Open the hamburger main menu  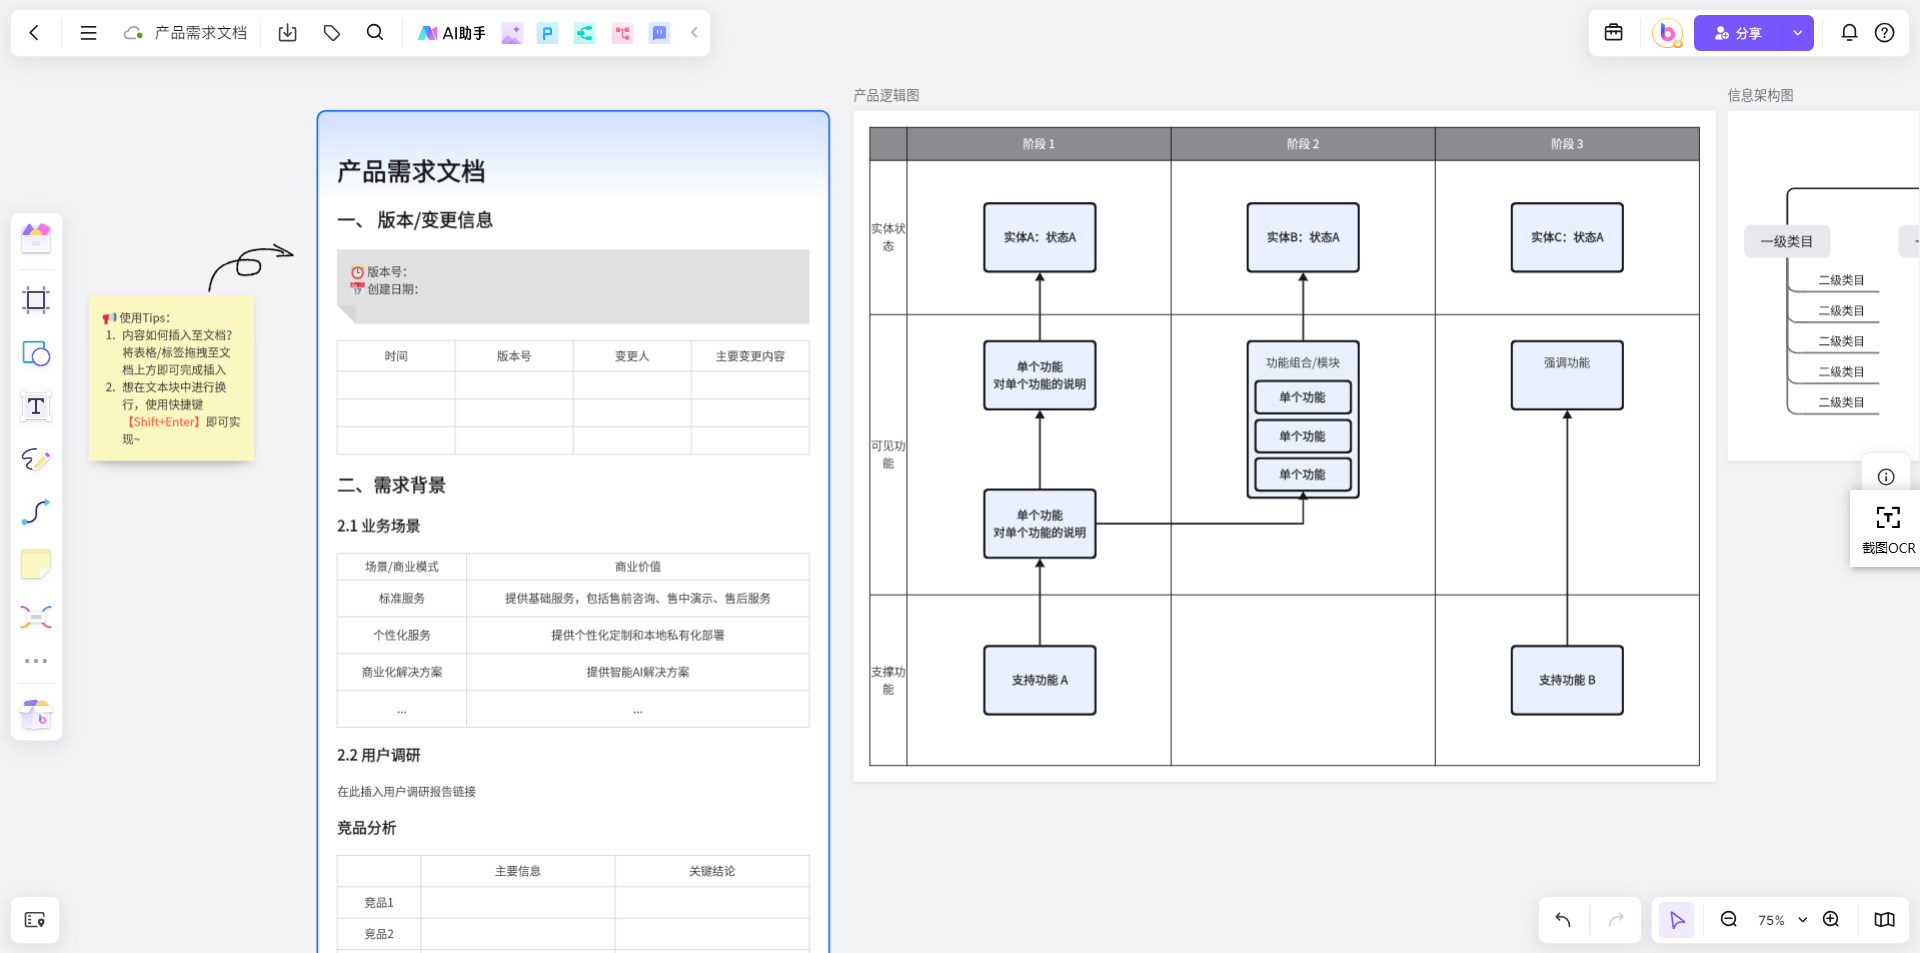point(88,33)
